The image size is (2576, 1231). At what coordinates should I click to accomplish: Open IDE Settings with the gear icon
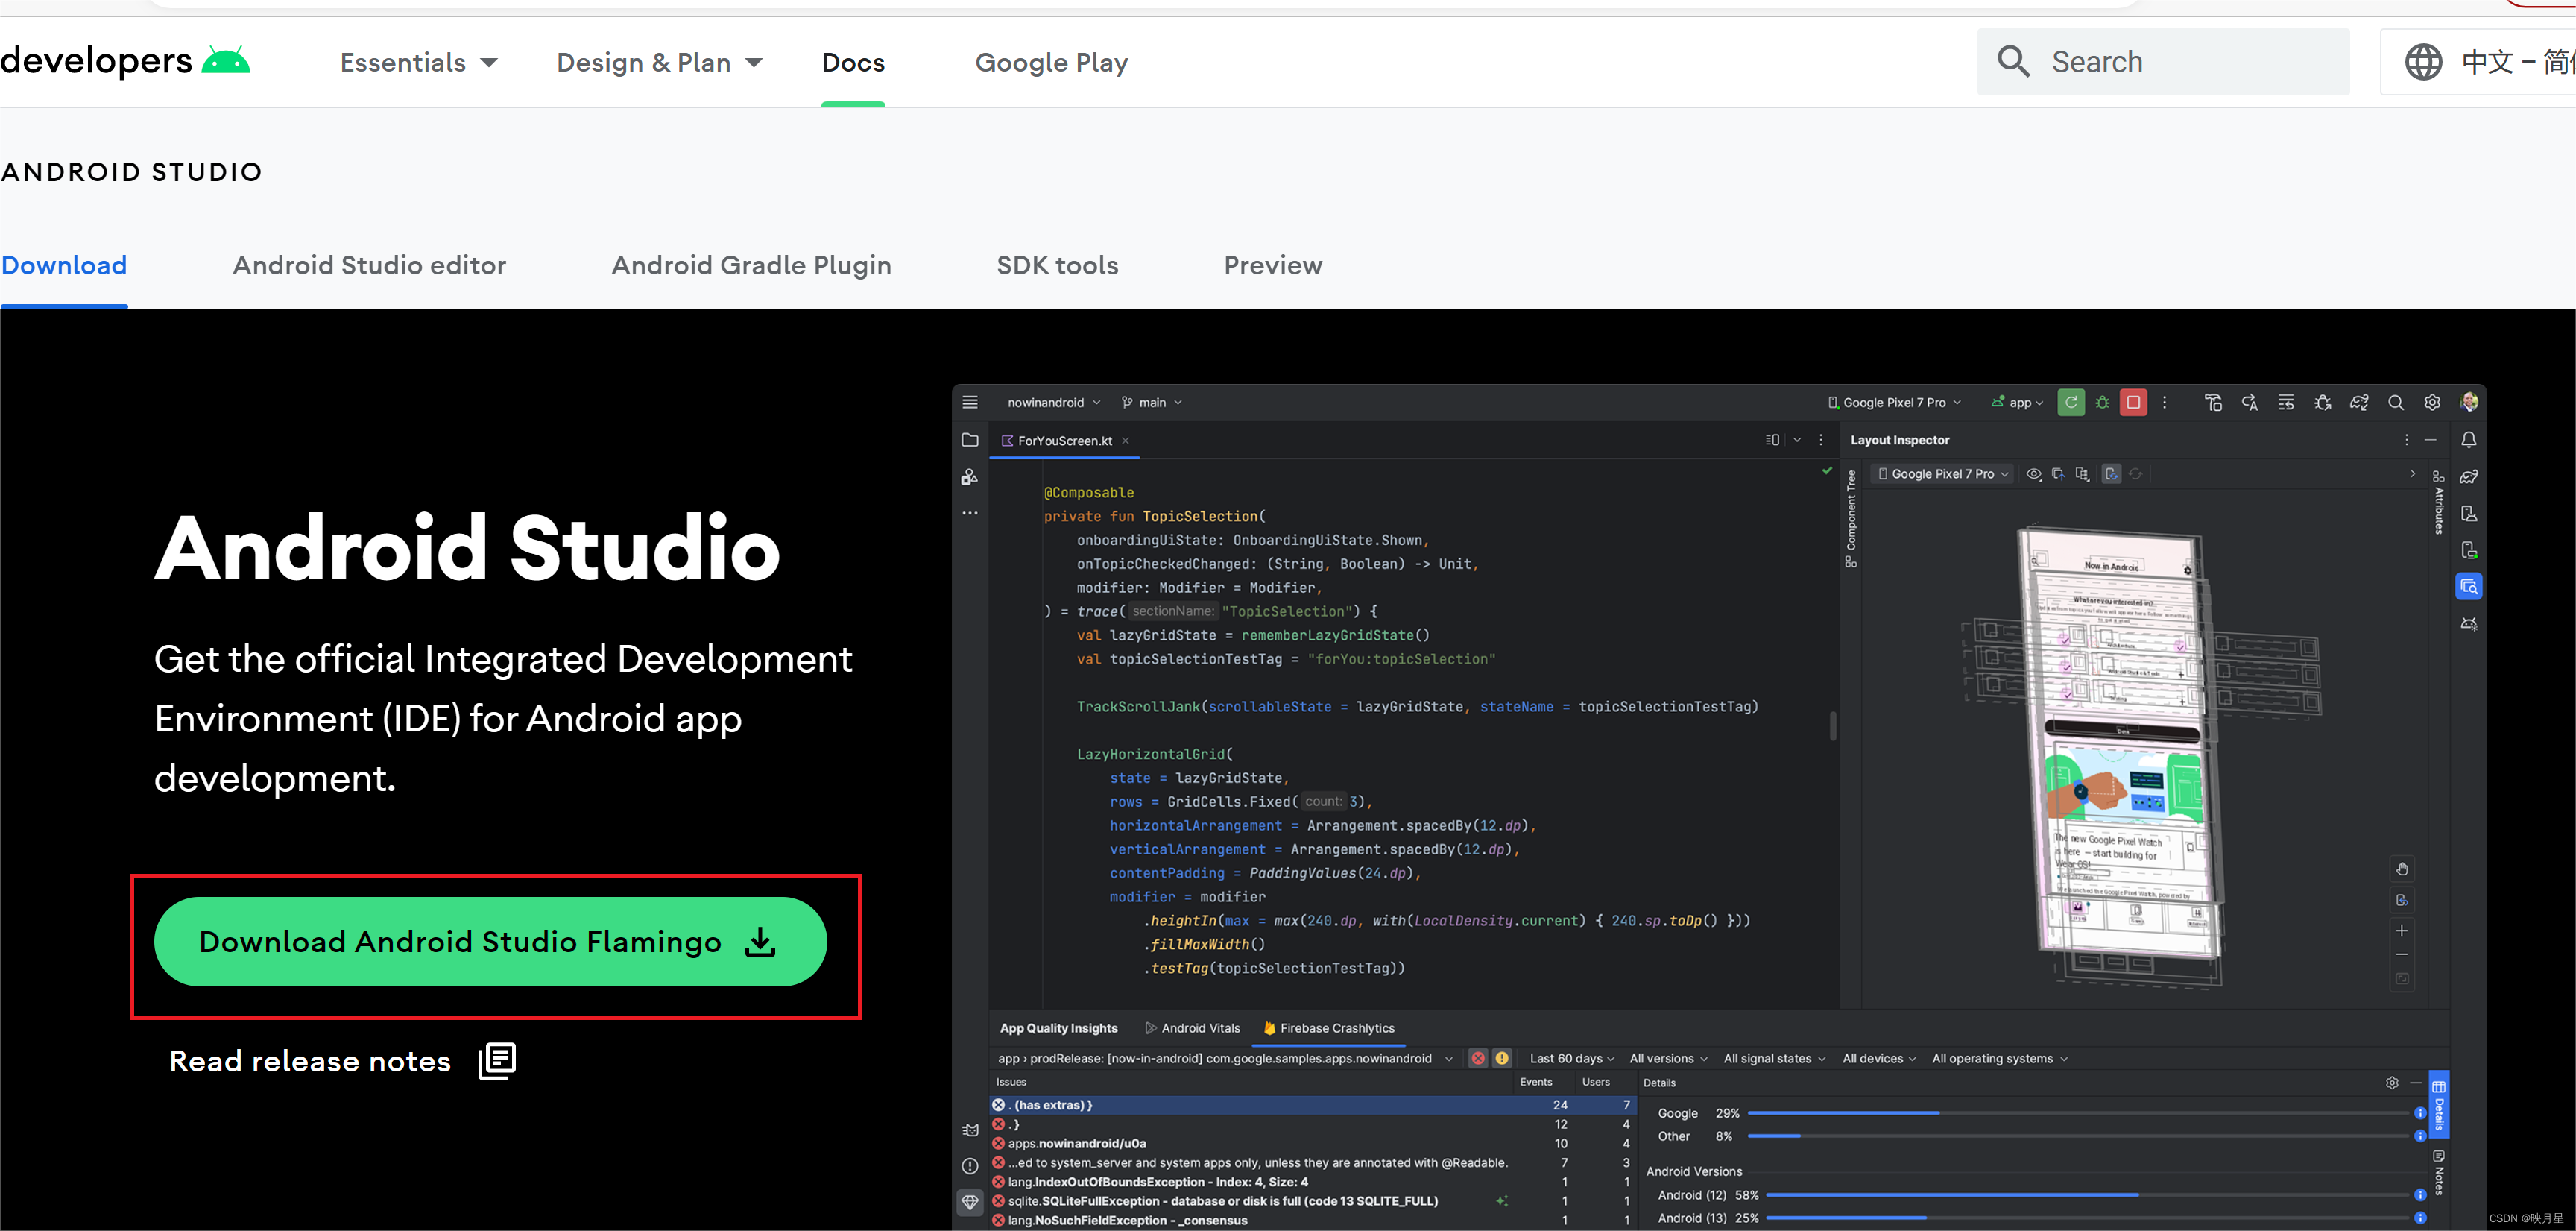point(2432,402)
